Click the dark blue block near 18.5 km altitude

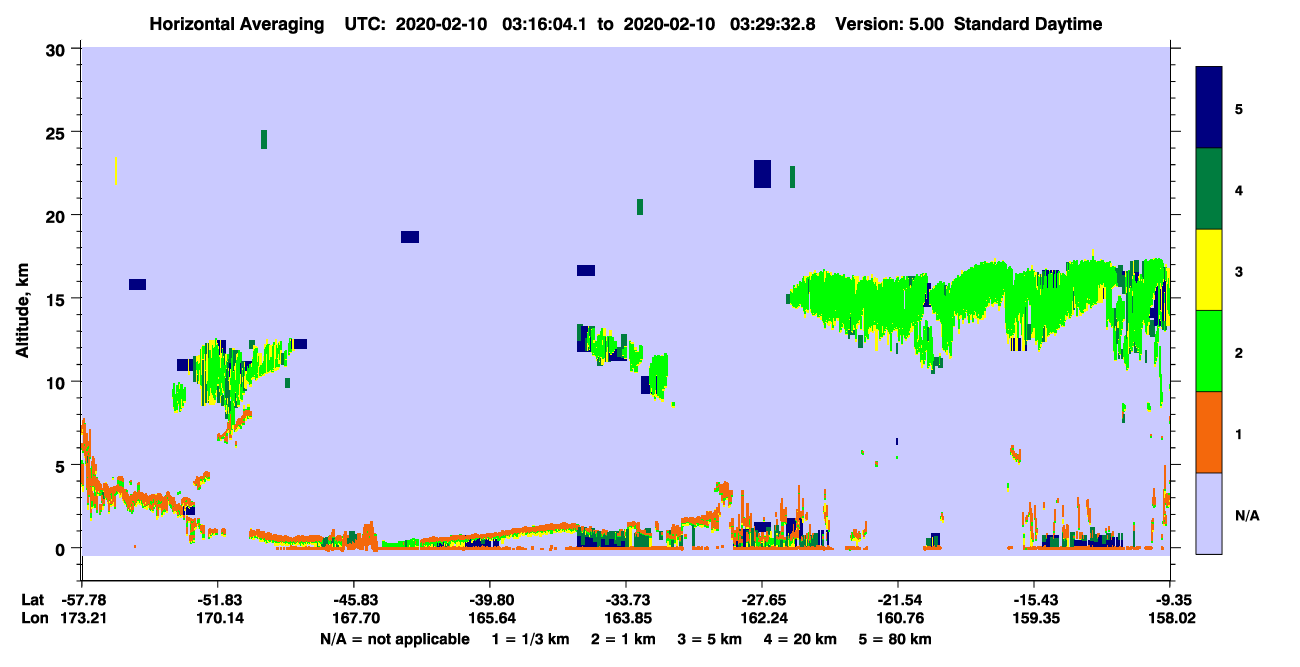pyautogui.click(x=410, y=237)
